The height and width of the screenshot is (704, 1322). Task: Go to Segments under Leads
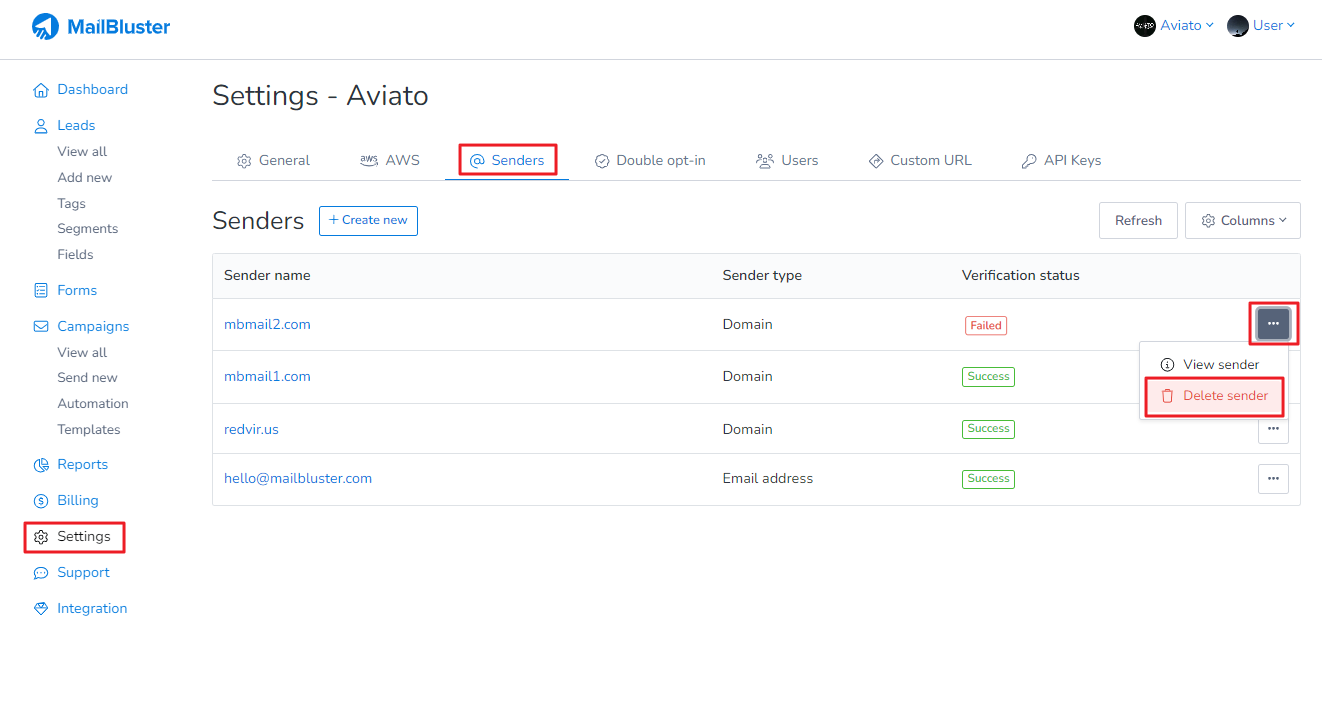[x=88, y=229]
